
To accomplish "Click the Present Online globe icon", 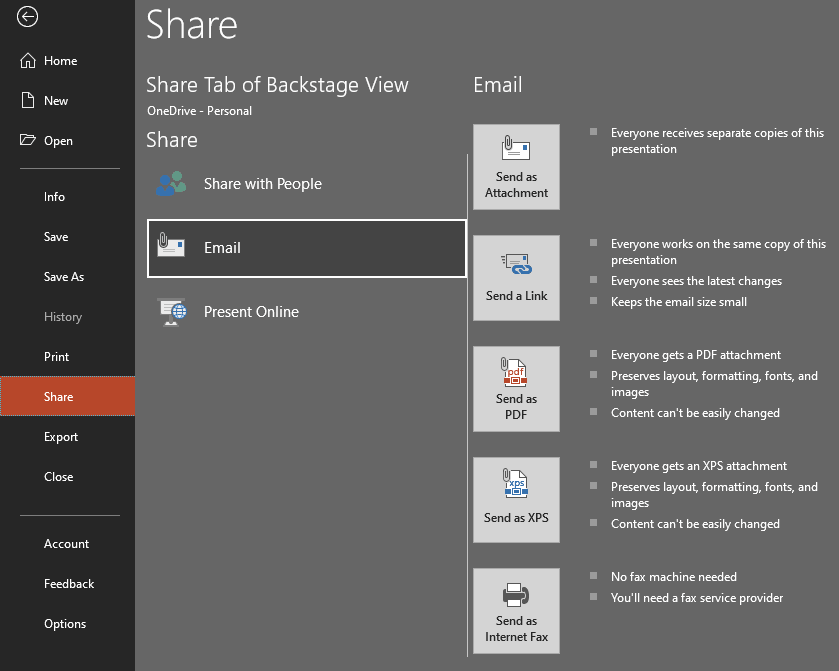I will pos(173,311).
